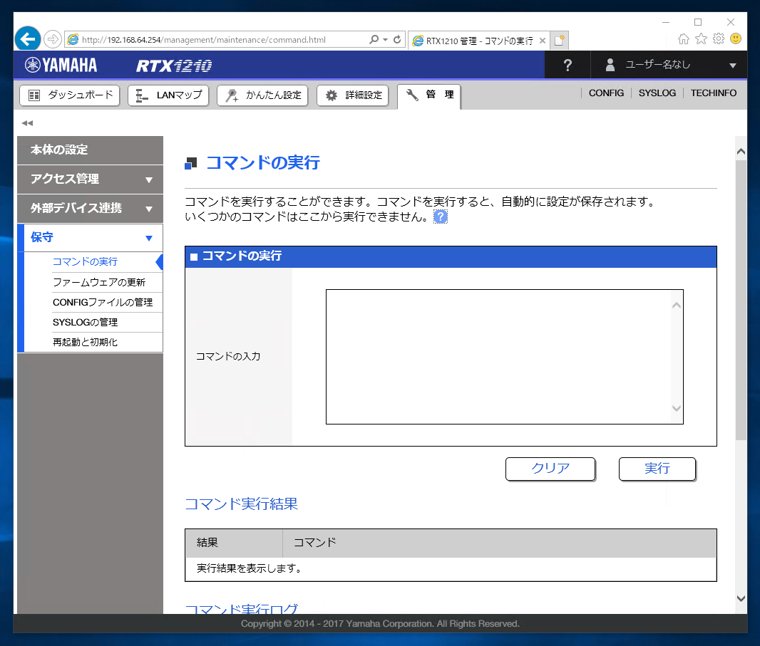
Task: Close the RTX1210 browser tab
Action: (542, 41)
